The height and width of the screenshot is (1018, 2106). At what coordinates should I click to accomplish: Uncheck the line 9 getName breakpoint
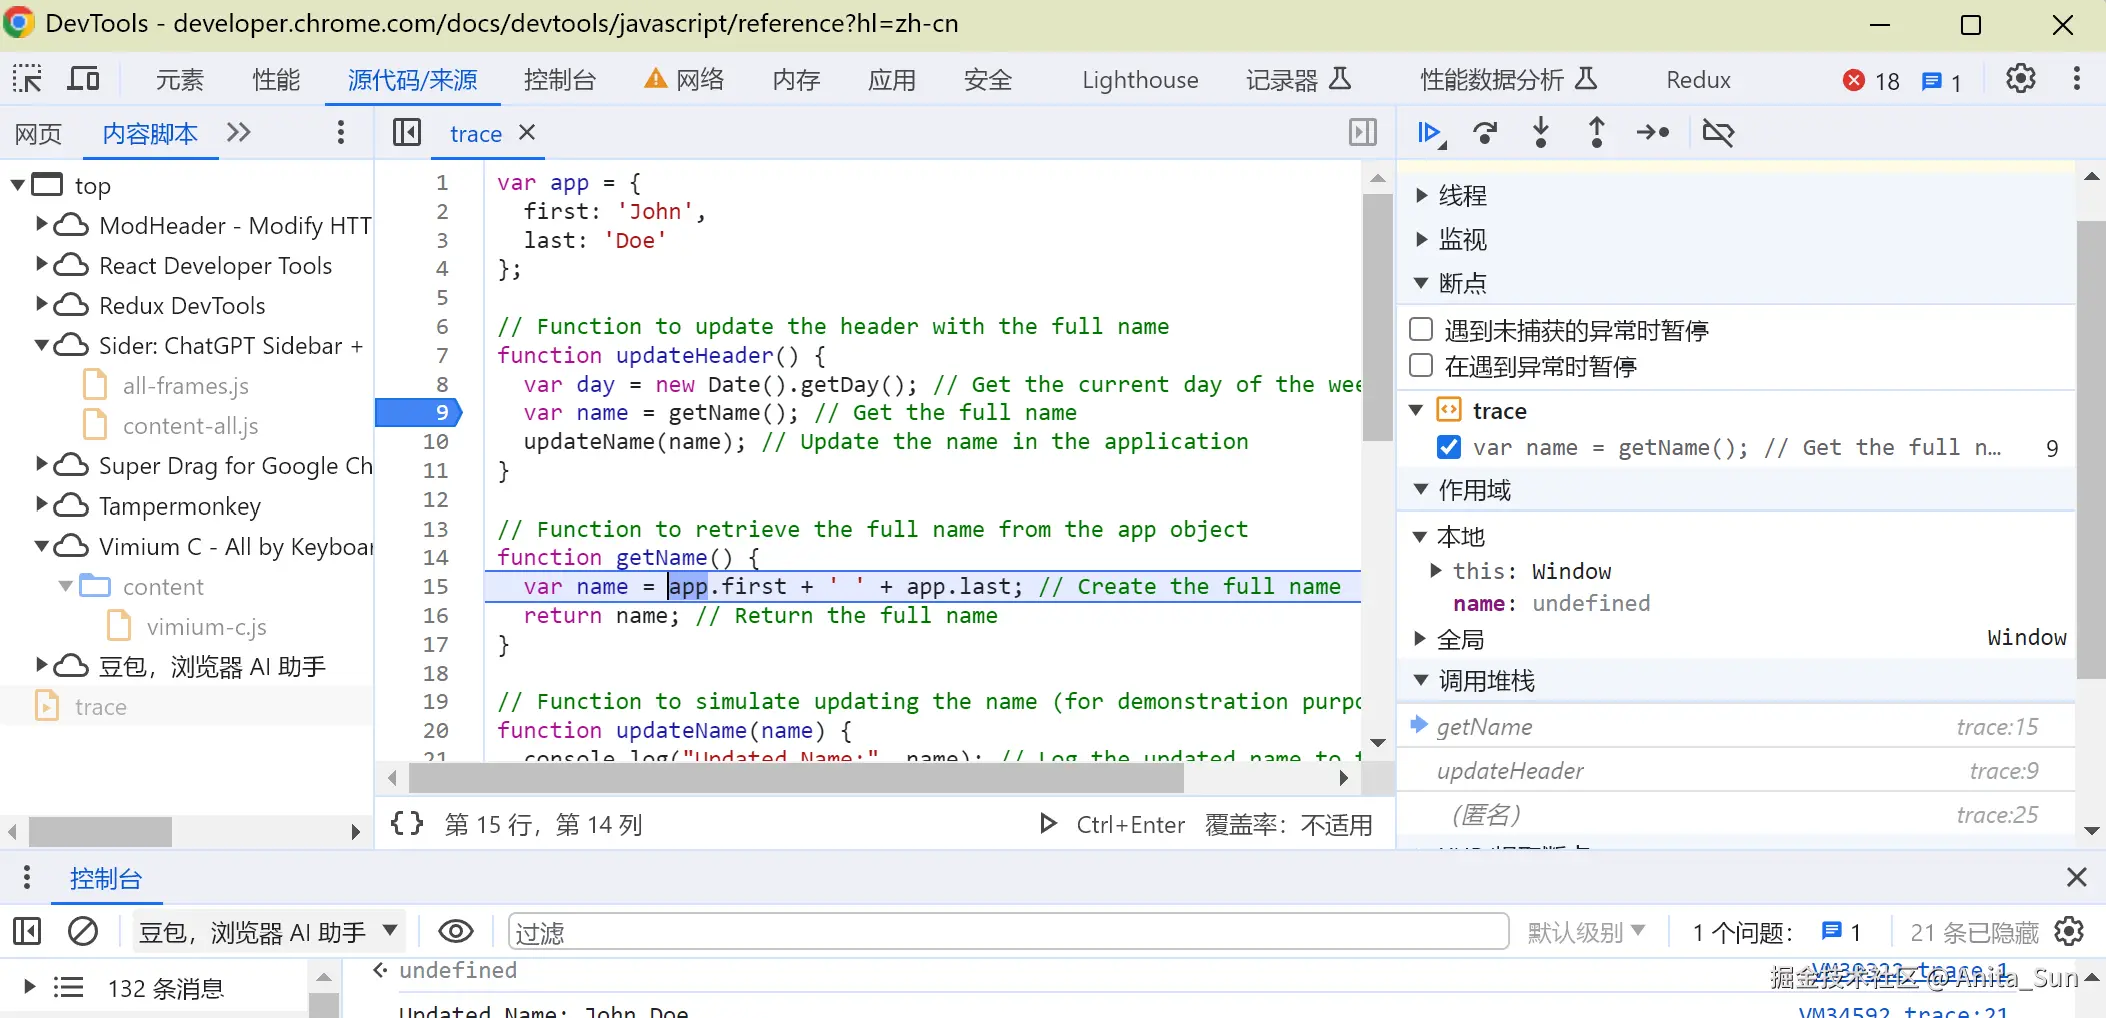1448,447
